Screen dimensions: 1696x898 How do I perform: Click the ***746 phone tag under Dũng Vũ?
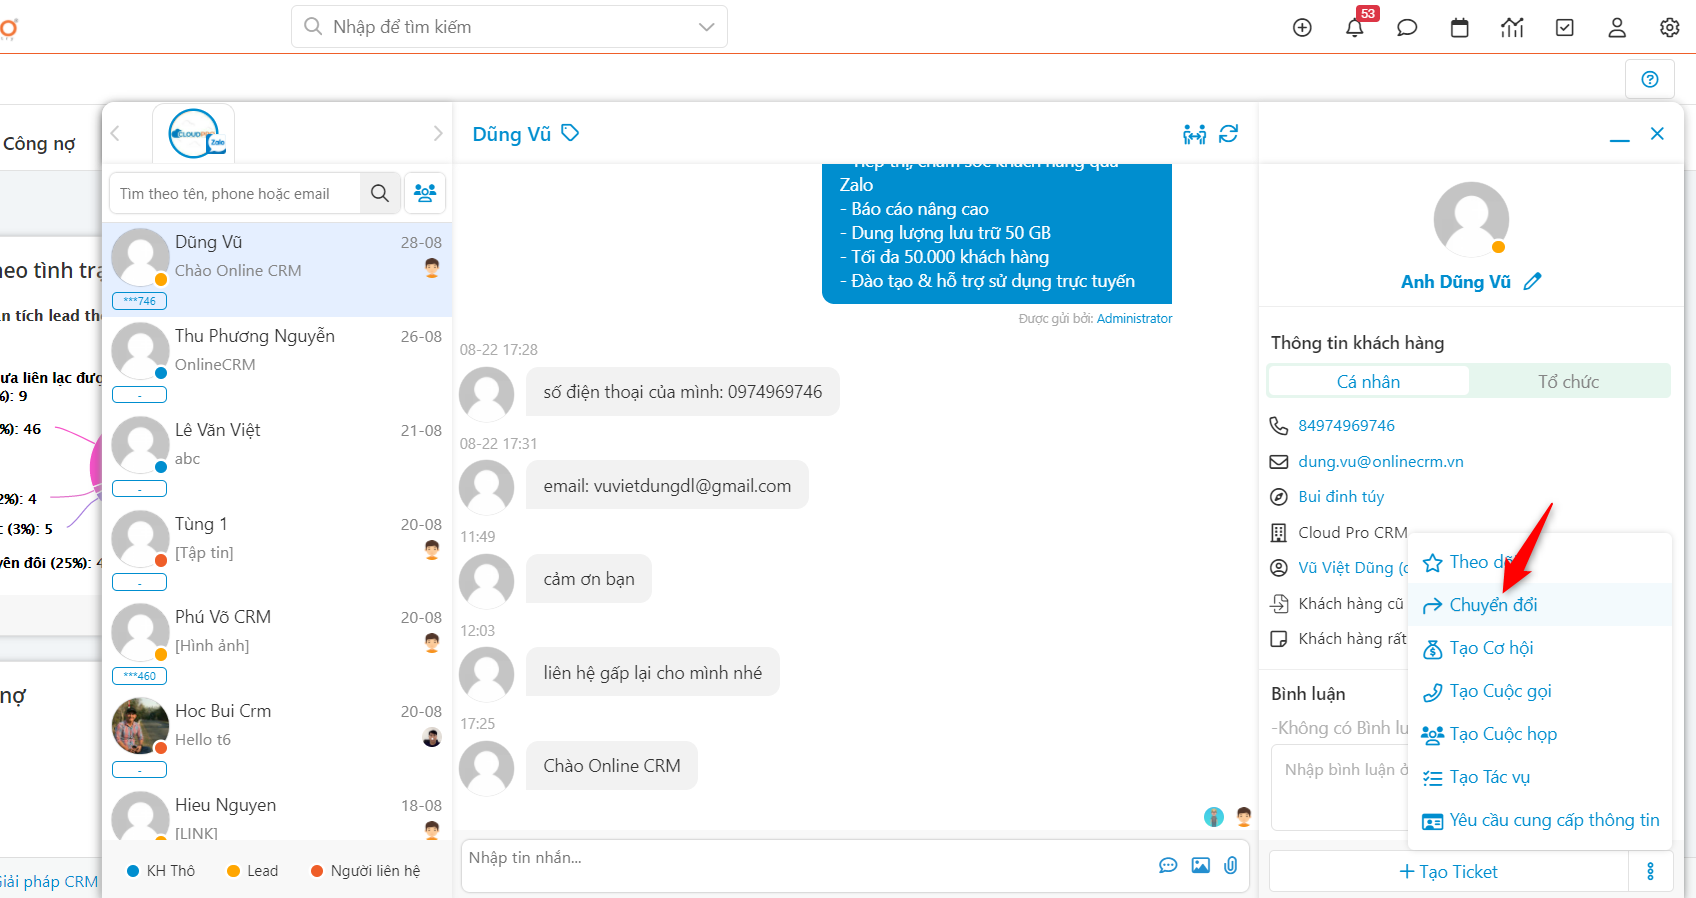pos(139,301)
